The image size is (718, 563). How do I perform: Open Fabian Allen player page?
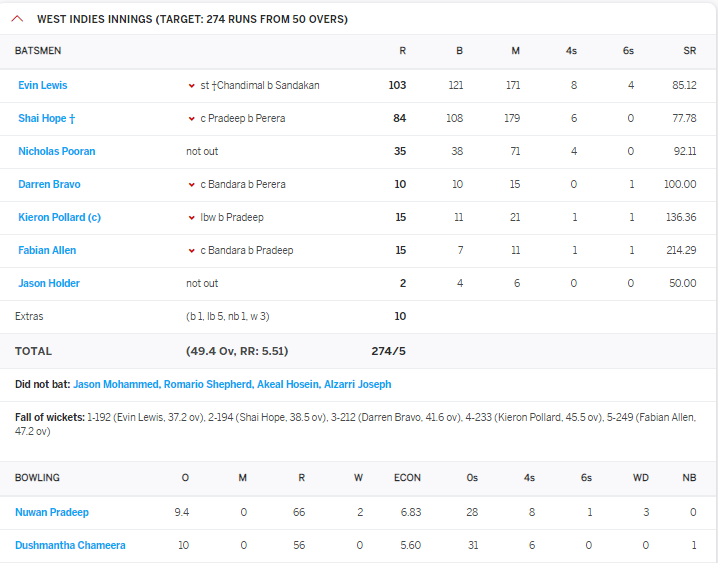point(47,251)
